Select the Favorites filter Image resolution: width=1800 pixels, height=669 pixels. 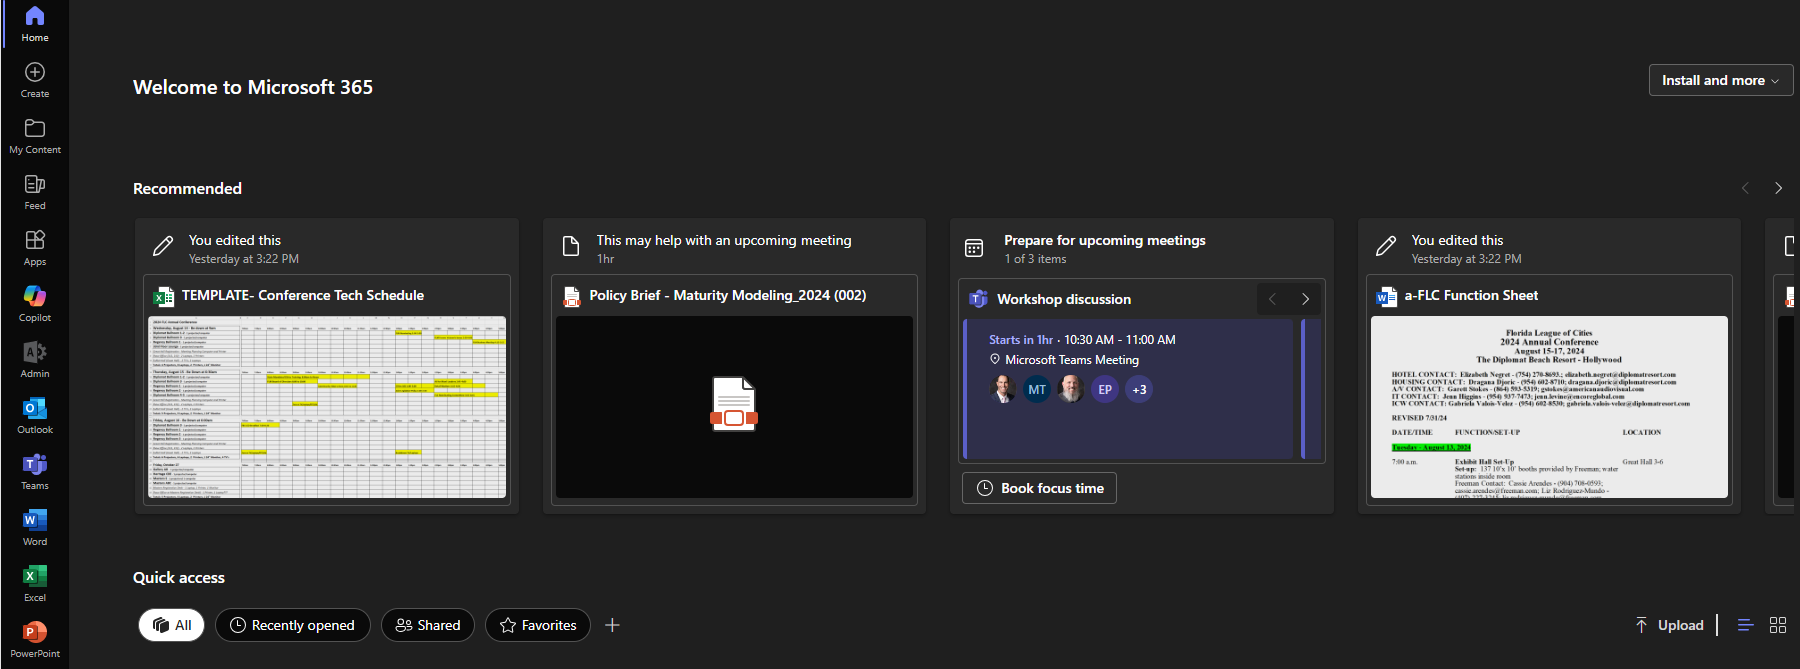[x=538, y=625]
